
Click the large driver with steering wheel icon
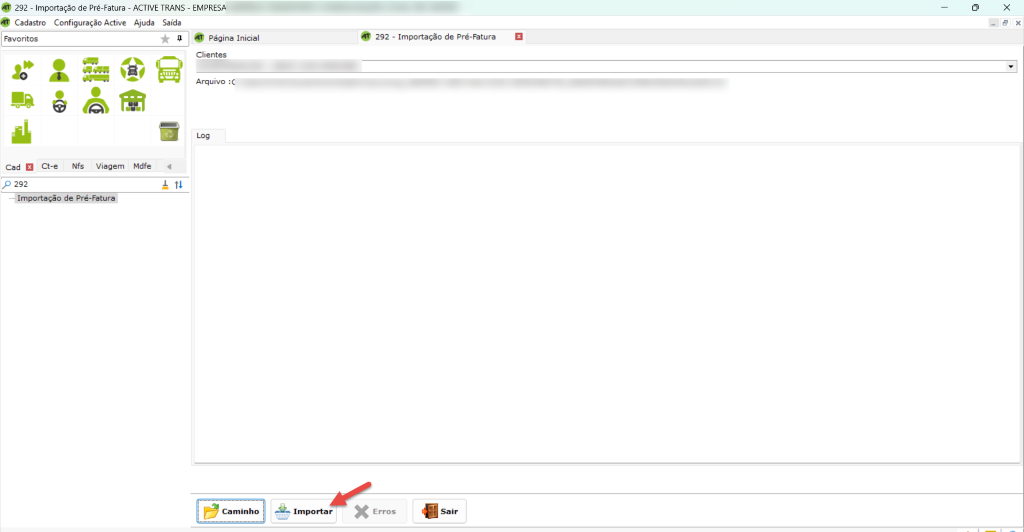(x=96, y=101)
